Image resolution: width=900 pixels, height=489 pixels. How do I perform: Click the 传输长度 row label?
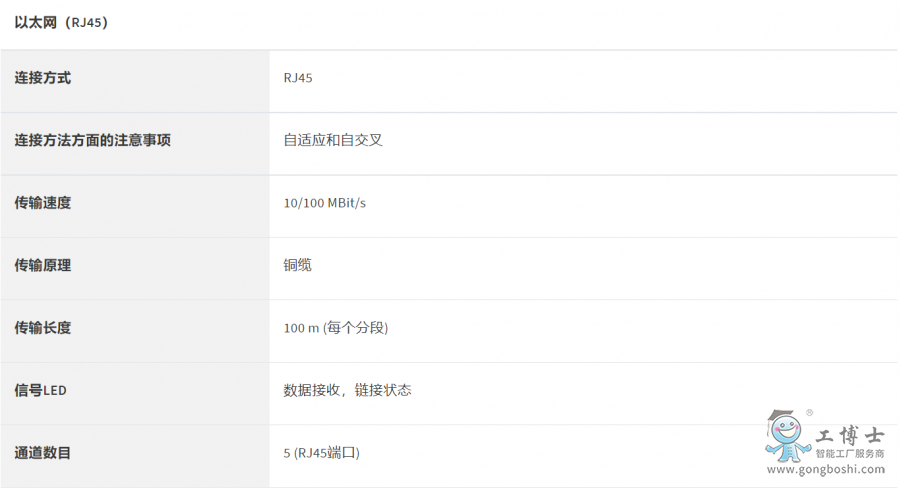tap(42, 328)
